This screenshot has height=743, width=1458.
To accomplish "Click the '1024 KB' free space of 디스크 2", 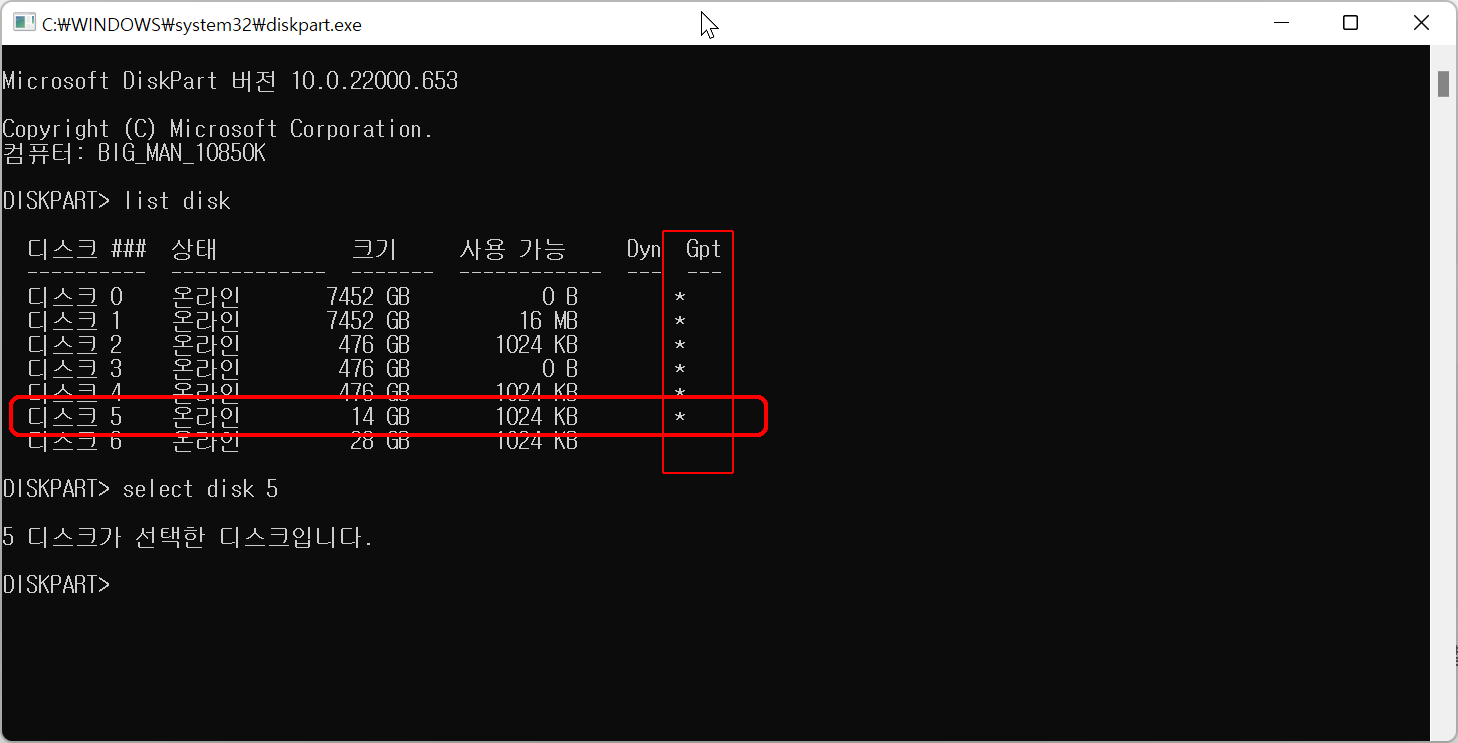I will pyautogui.click(x=536, y=345).
